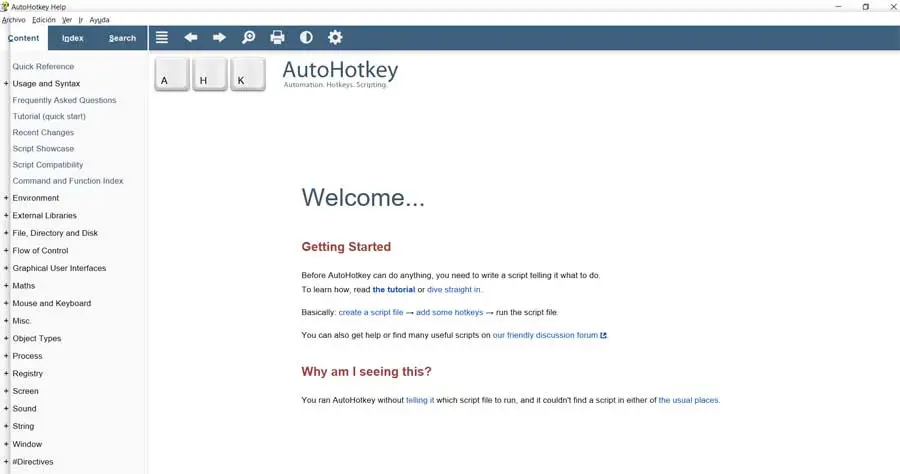Image resolution: width=900 pixels, height=474 pixels.
Task: Follow the "the tutorial" link
Action: [x=394, y=289]
